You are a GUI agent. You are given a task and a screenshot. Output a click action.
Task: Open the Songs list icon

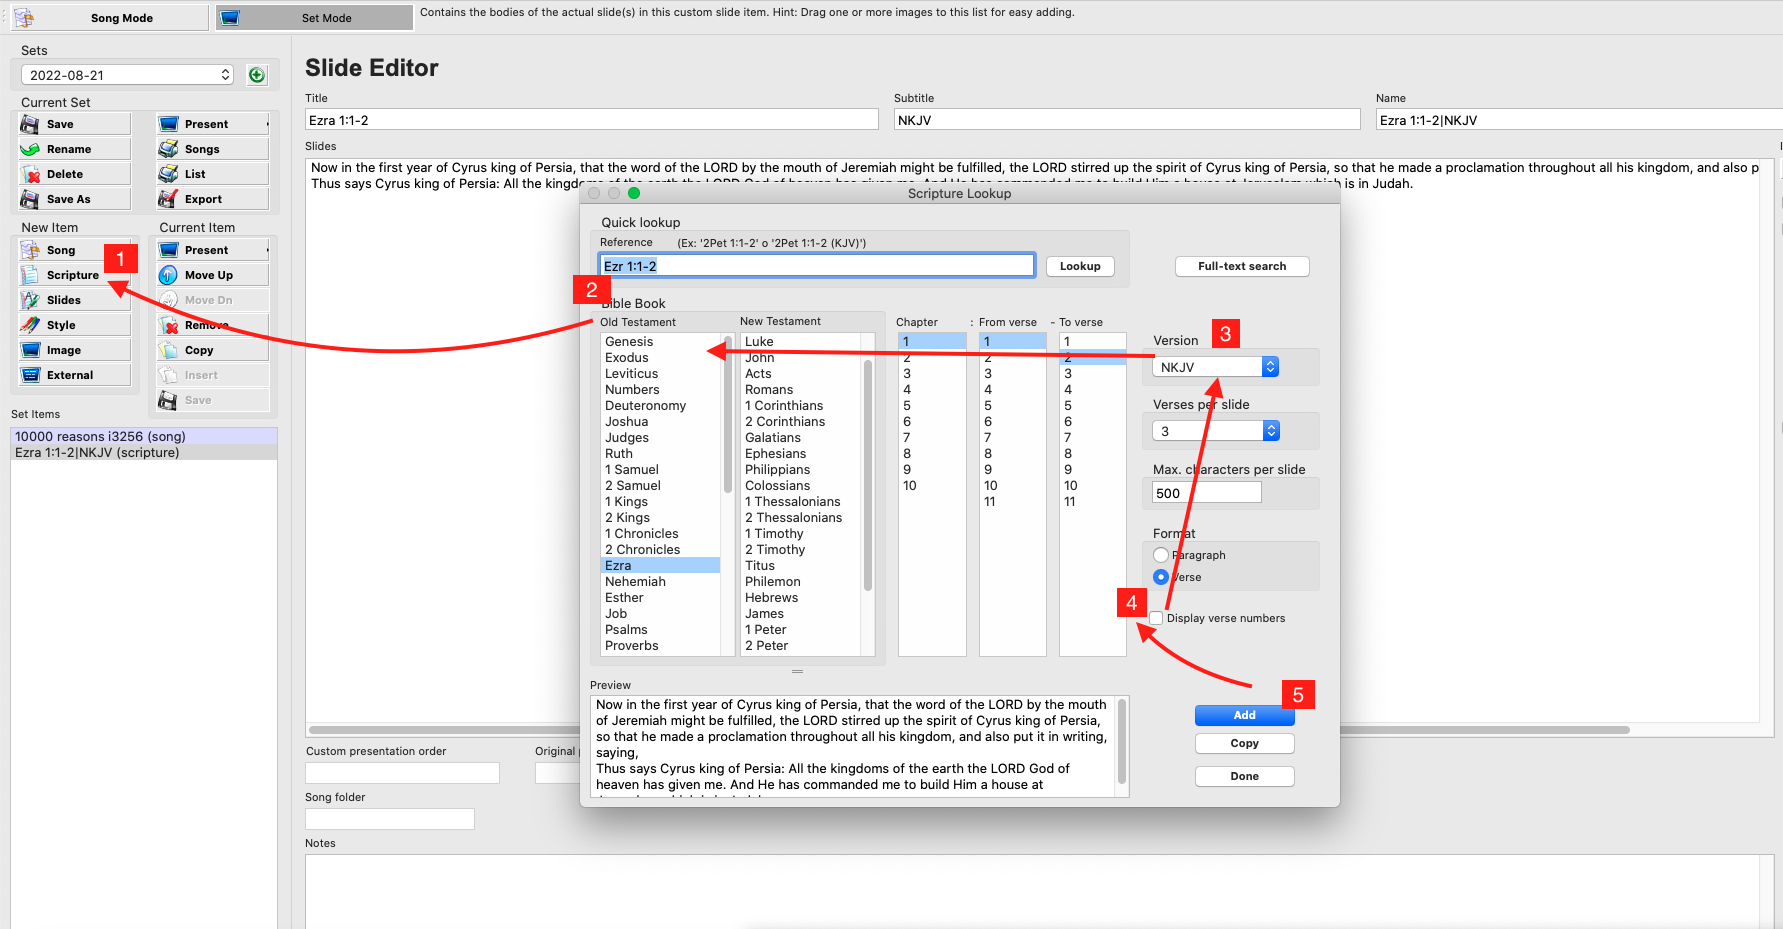pyautogui.click(x=169, y=149)
